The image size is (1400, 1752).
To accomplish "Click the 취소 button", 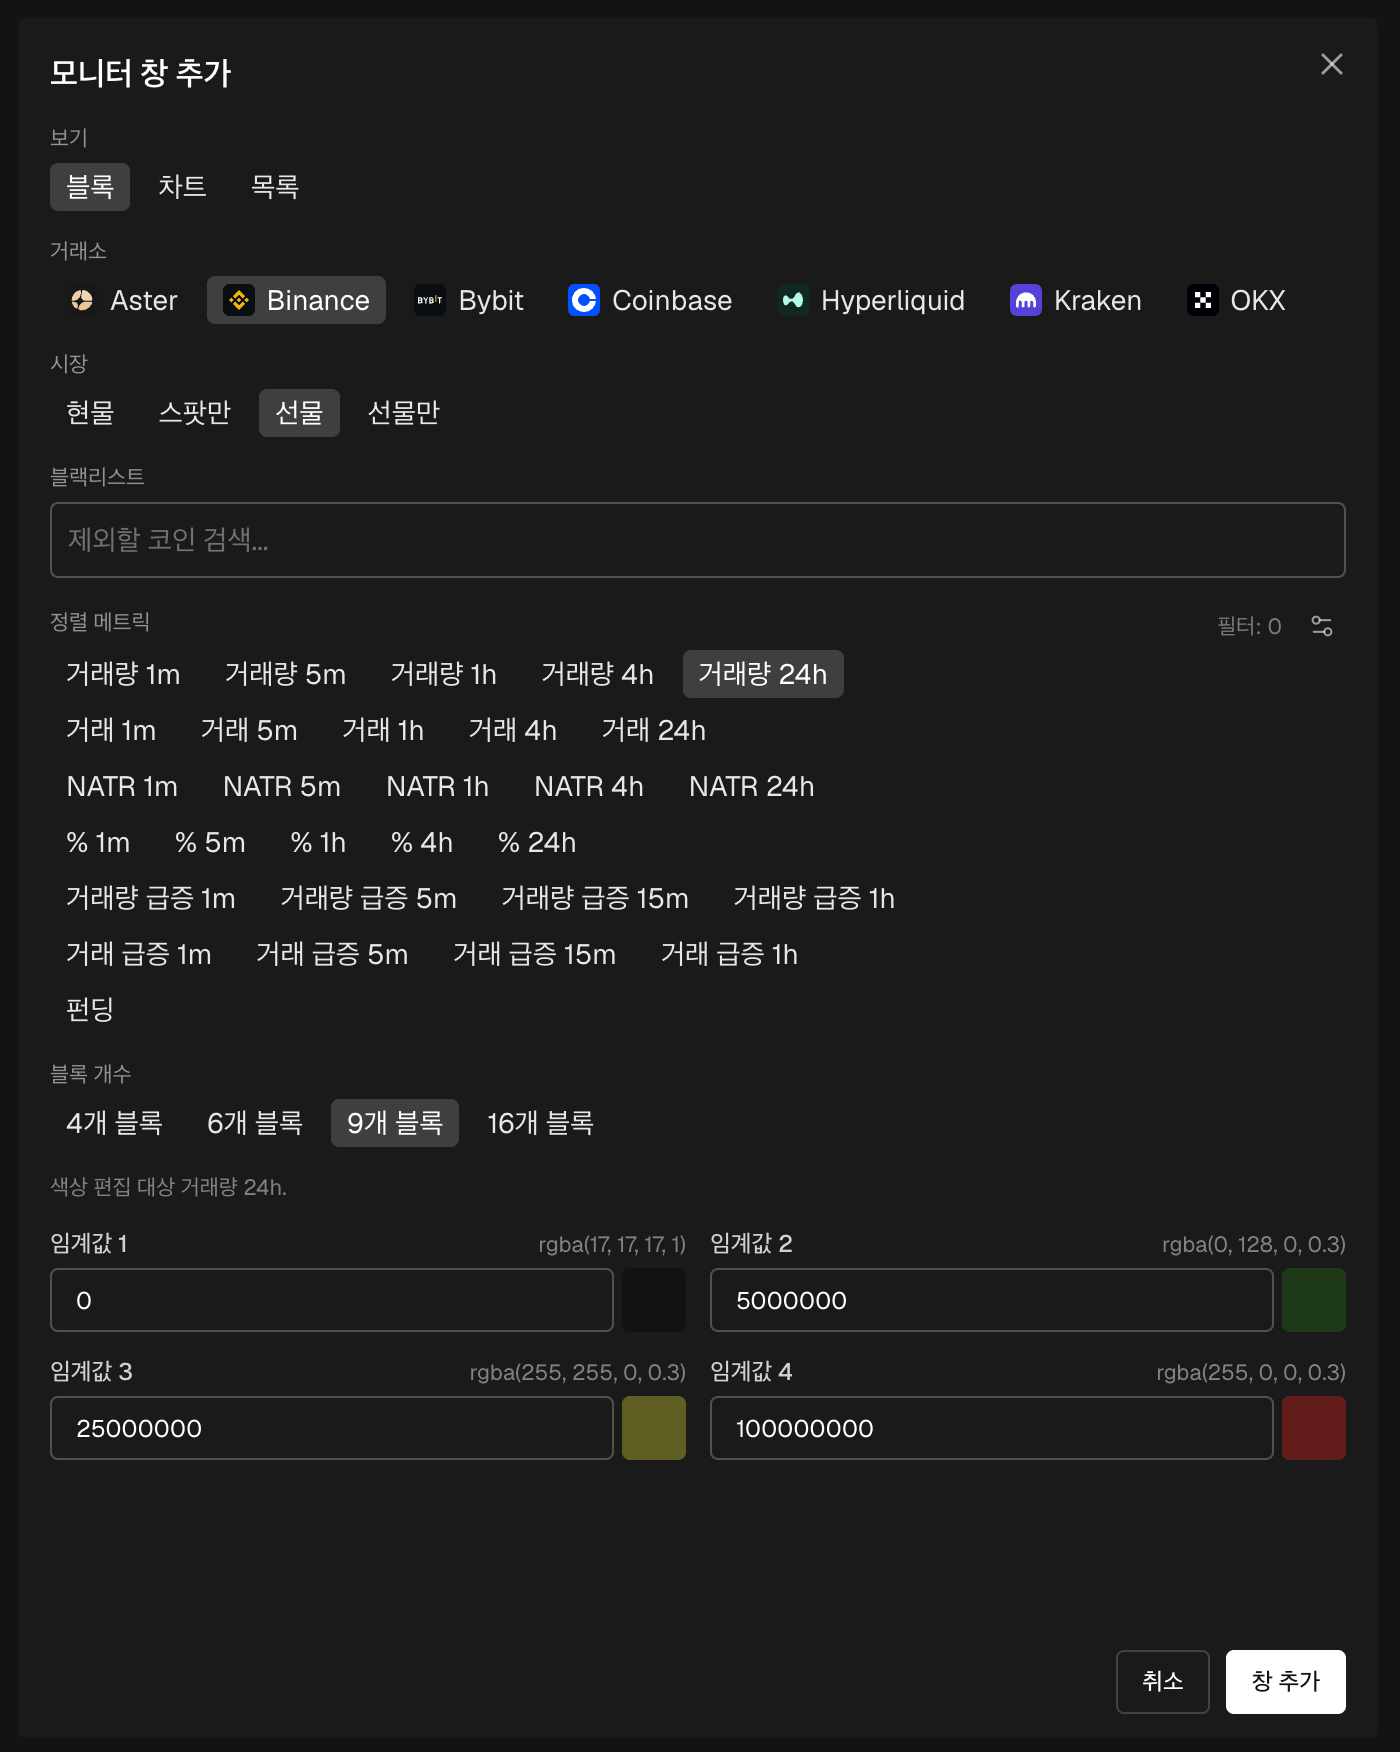I will [x=1163, y=1682].
